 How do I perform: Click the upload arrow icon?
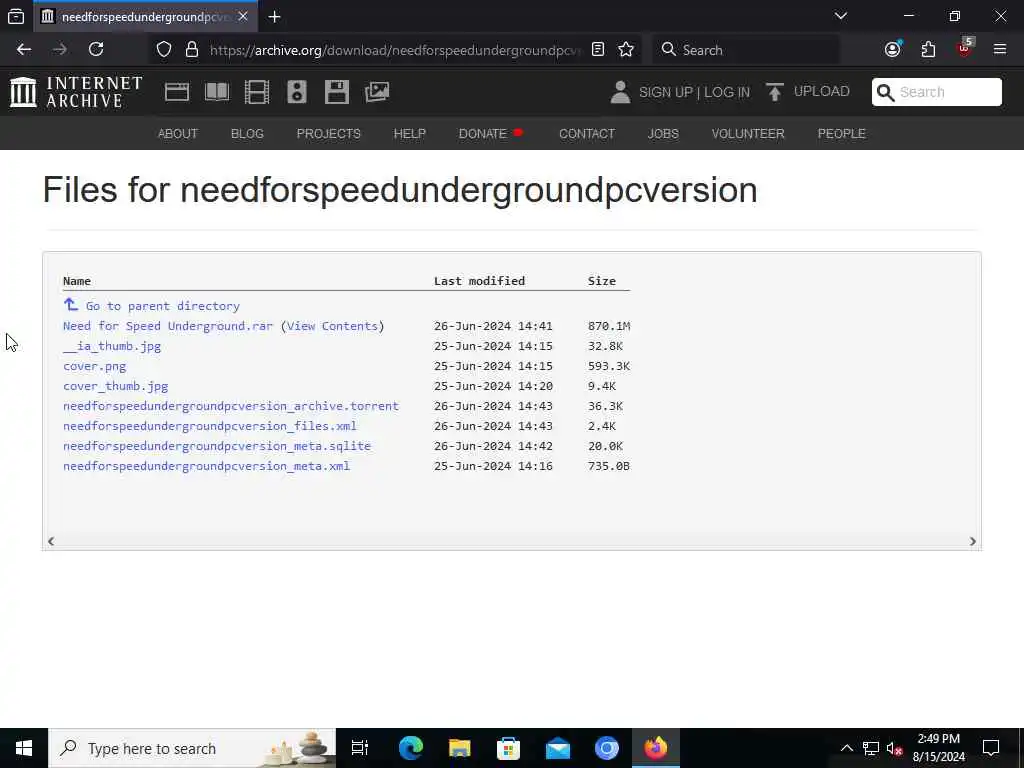click(775, 92)
